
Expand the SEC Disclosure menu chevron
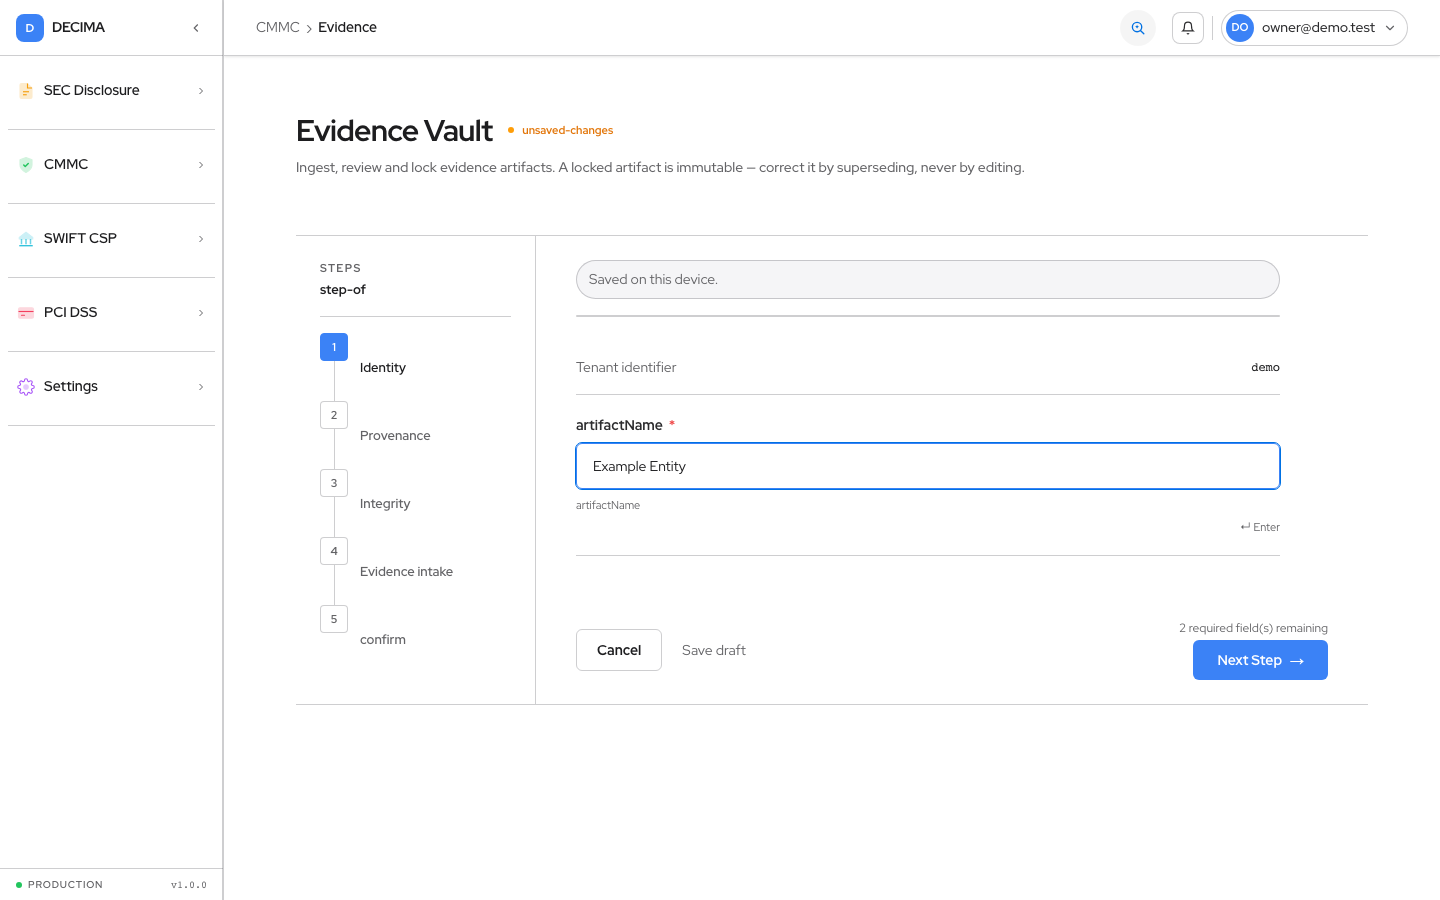tap(201, 91)
